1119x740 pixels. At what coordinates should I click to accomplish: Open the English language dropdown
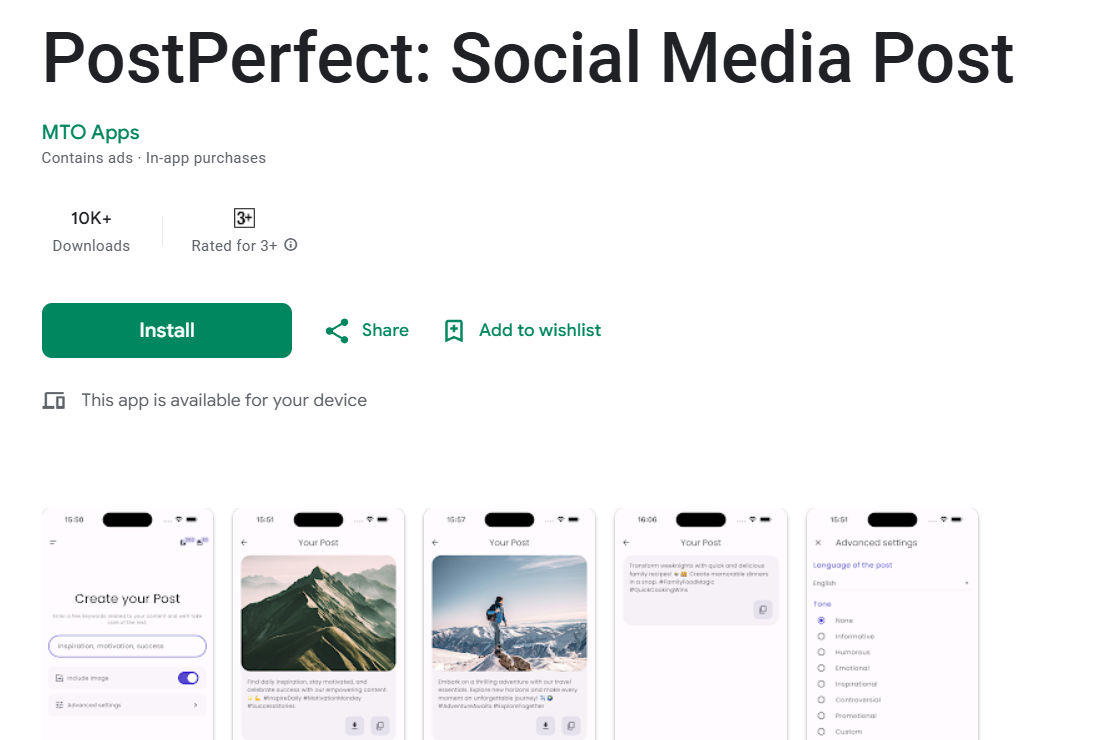coord(891,583)
